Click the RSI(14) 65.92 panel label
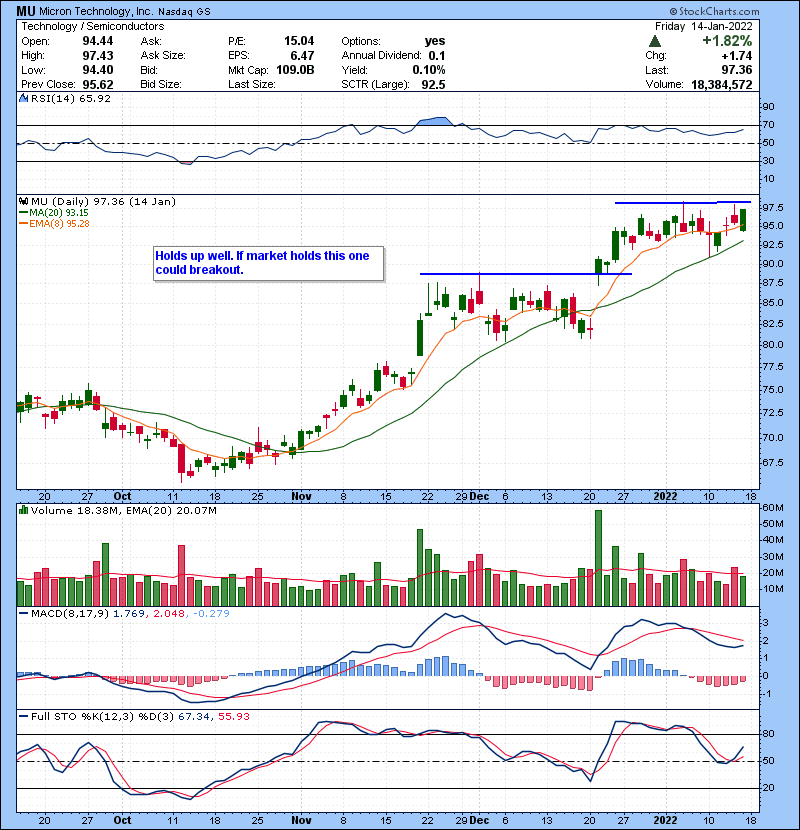The image size is (800, 830). (x=71, y=98)
